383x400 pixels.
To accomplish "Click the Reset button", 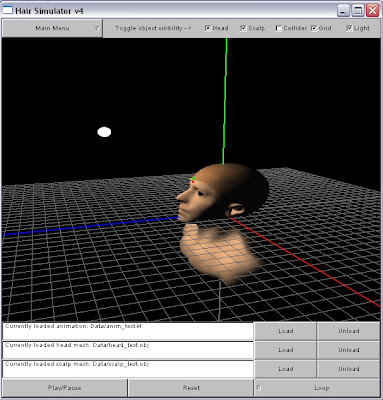I will pyautogui.click(x=191, y=388).
